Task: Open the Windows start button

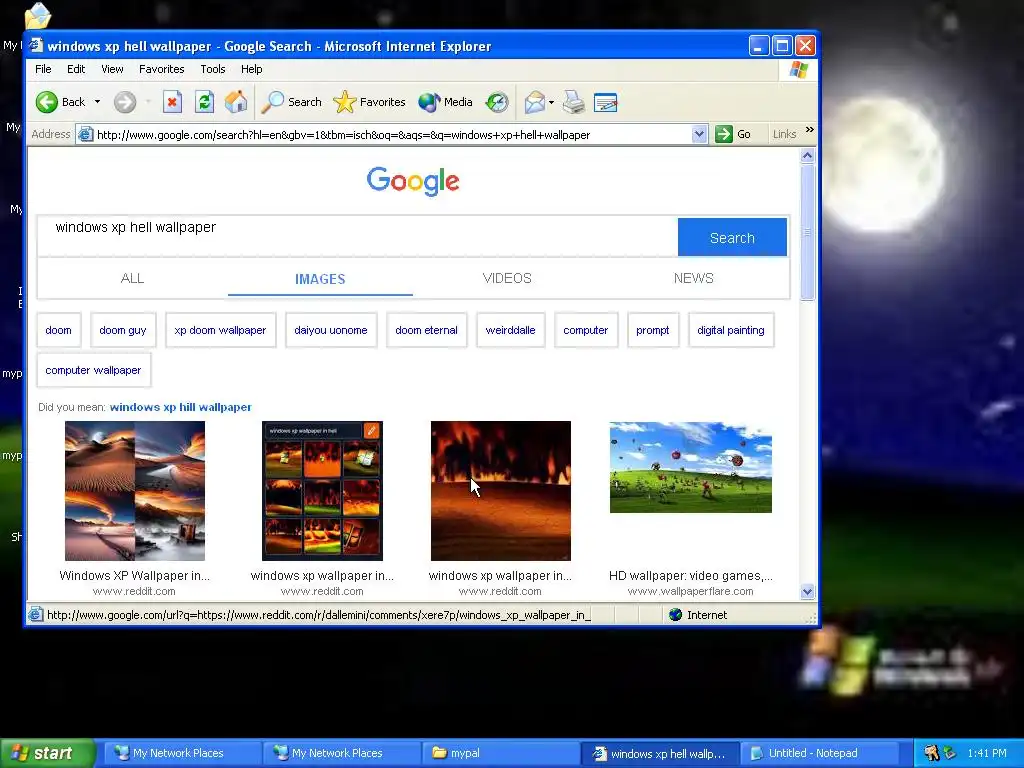Action: pos(47,753)
